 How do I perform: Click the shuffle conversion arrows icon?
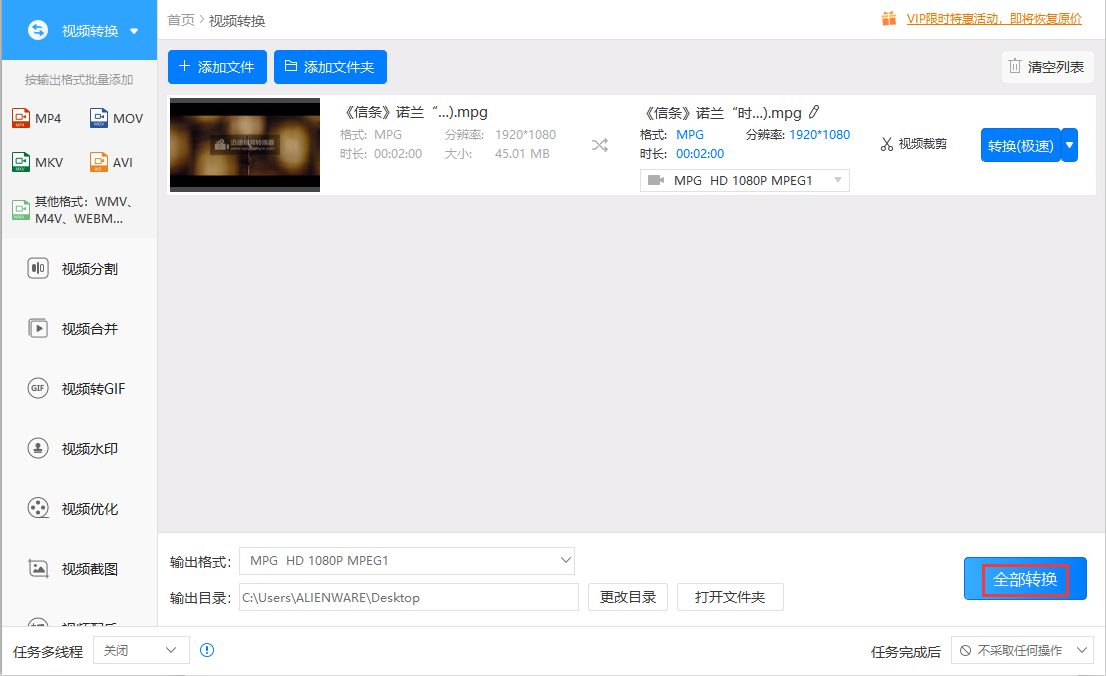tap(600, 145)
